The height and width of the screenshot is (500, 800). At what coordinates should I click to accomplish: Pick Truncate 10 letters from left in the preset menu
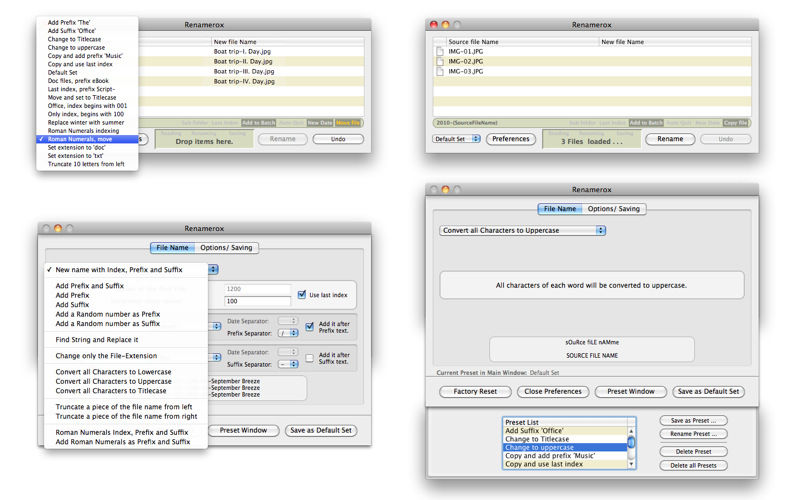click(87, 164)
